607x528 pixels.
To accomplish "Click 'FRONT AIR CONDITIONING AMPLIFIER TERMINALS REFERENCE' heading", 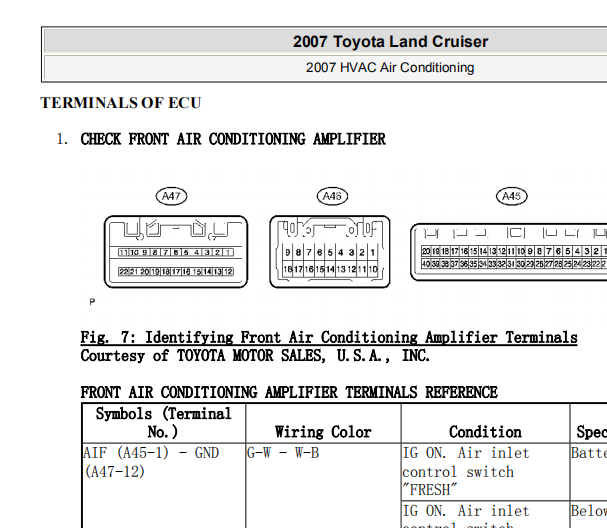I will point(289,393).
